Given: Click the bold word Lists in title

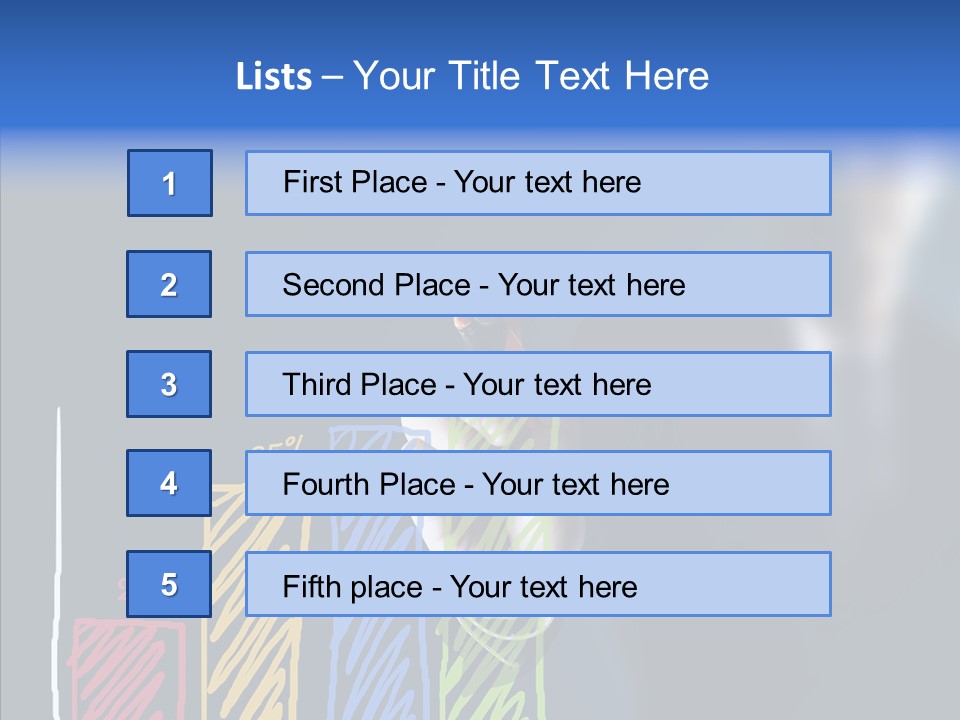Looking at the screenshot, I should coord(273,76).
